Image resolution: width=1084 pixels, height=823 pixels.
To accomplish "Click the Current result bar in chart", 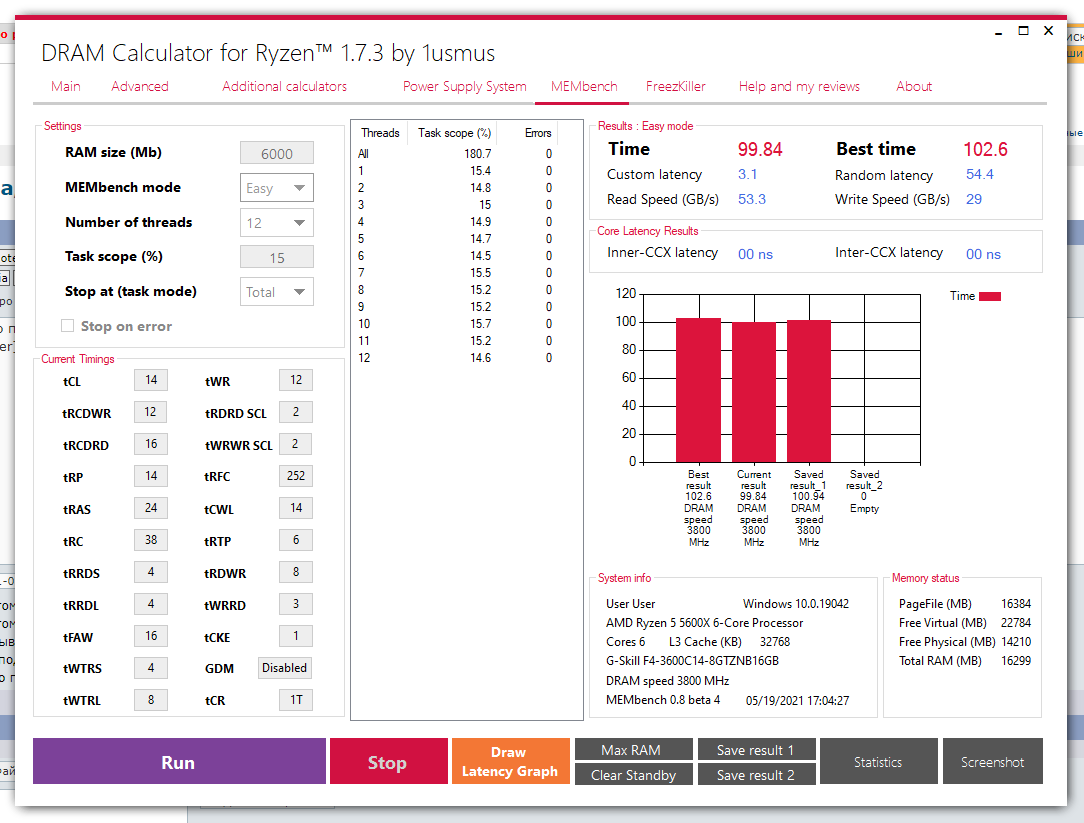I will click(754, 392).
